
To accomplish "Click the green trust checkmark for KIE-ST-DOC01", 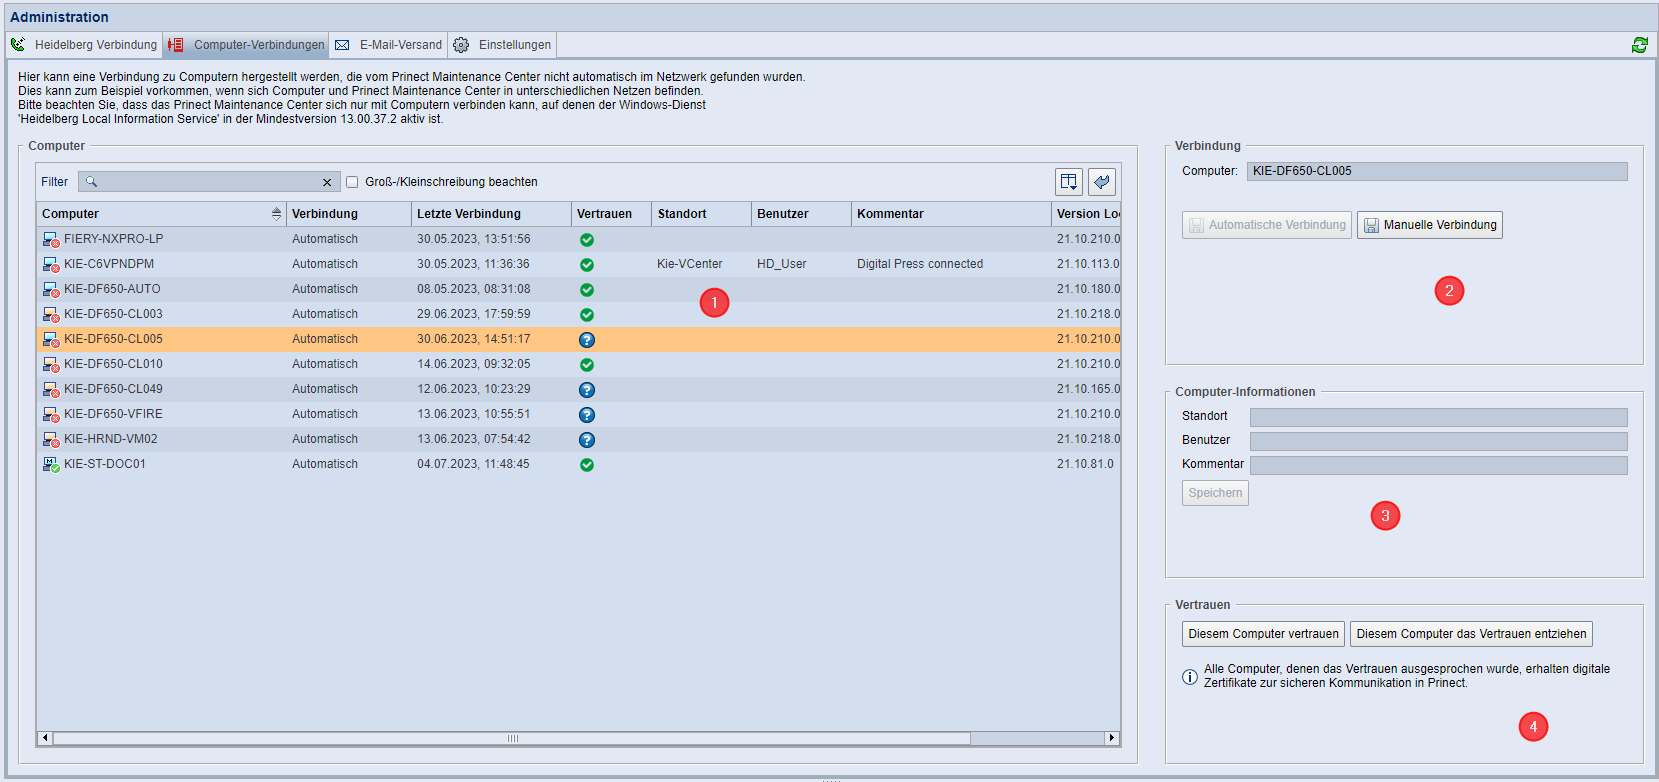I will click(587, 465).
